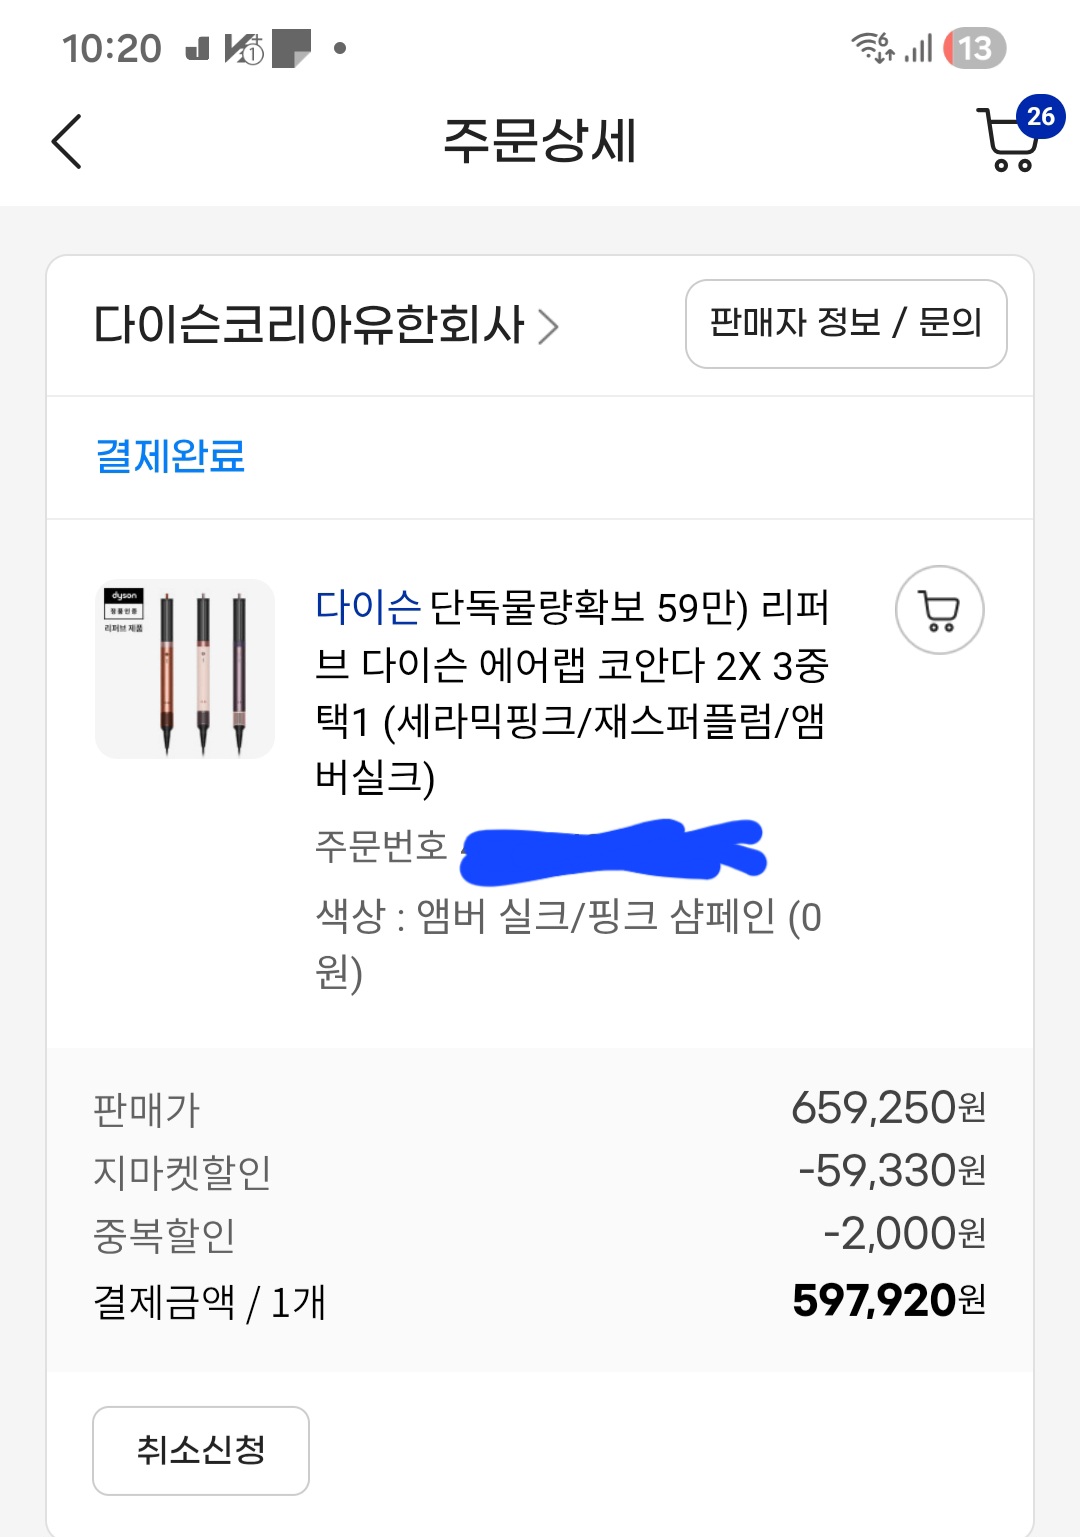Open the 다이슨 brand link in product title
This screenshot has width=1080, height=1537.
coord(367,607)
